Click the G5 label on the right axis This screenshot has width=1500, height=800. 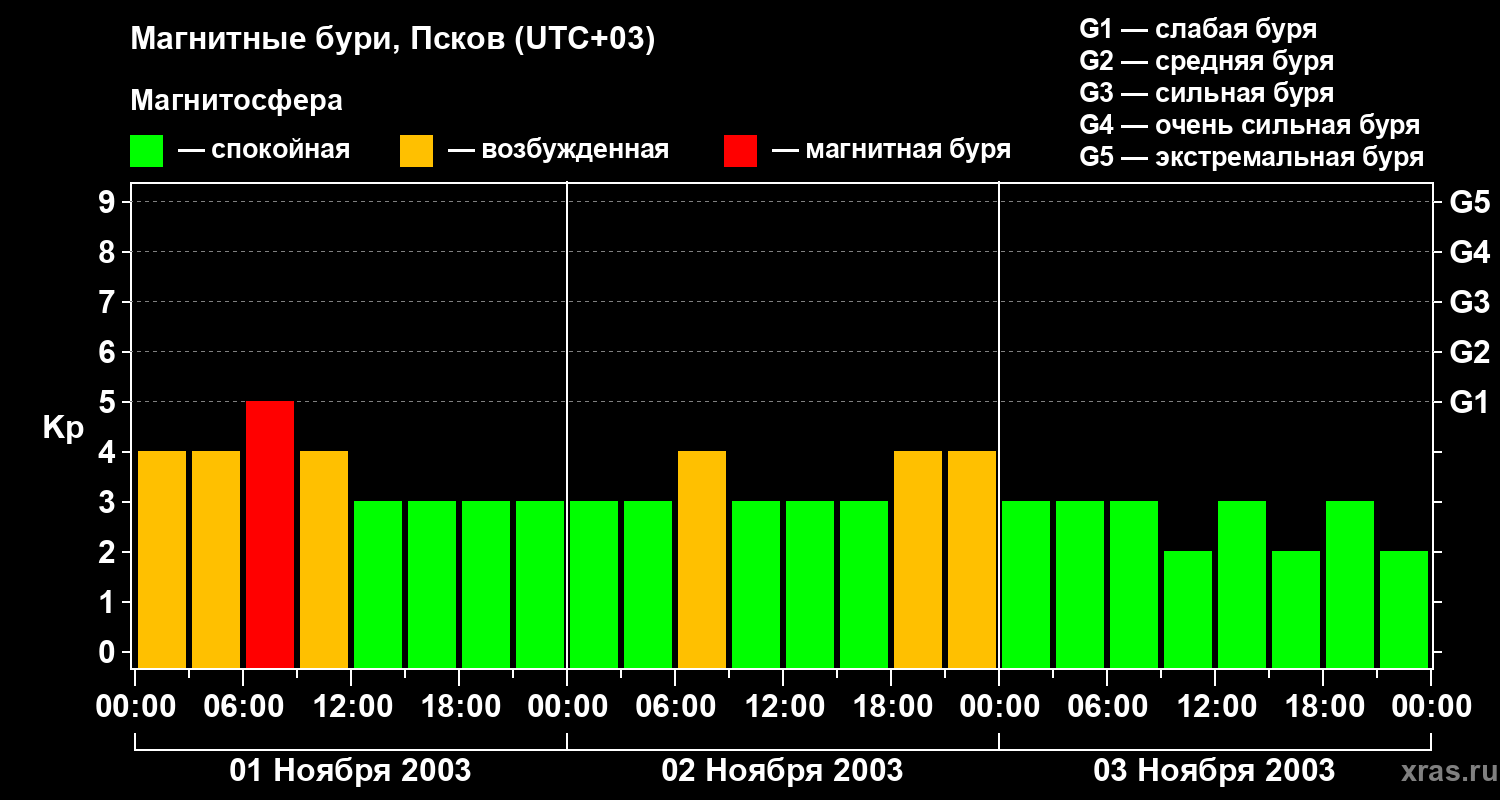click(x=1469, y=203)
